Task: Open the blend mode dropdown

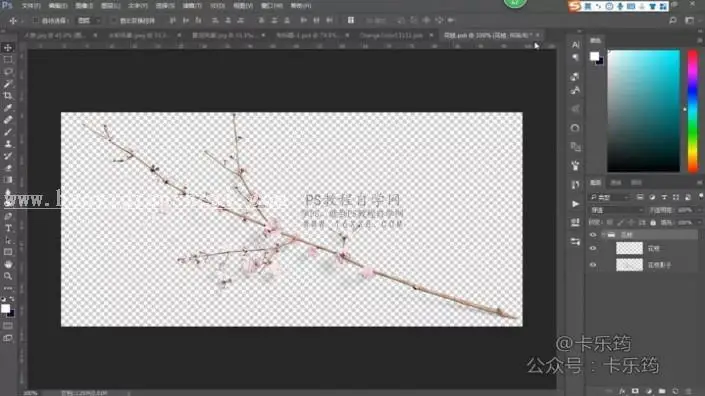Action: 616,210
